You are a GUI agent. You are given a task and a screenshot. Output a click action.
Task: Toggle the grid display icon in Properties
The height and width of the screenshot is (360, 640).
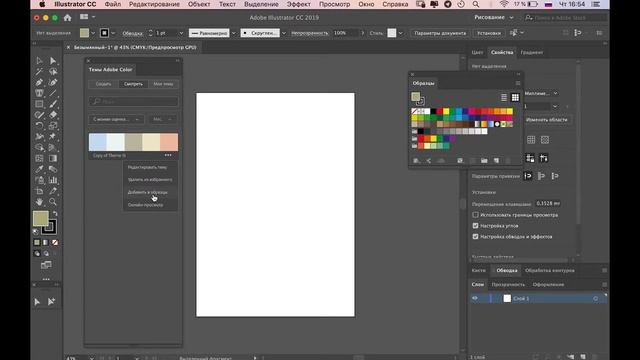(531, 140)
